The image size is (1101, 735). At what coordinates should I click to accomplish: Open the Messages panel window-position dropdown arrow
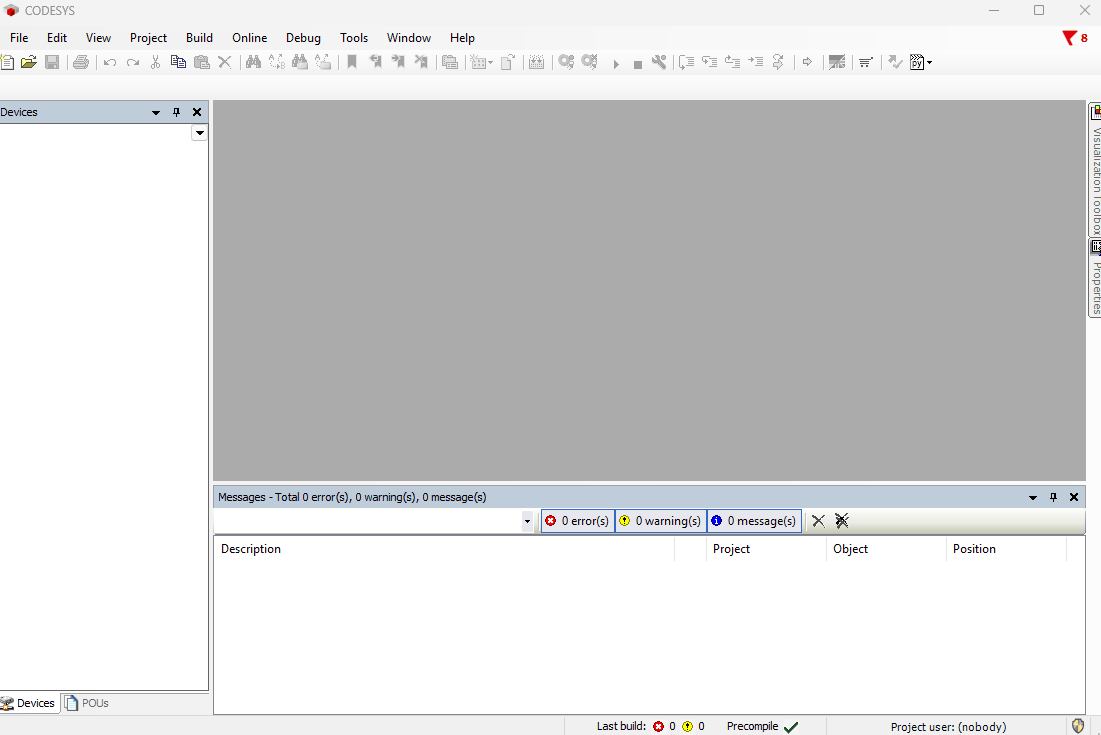click(x=1033, y=497)
